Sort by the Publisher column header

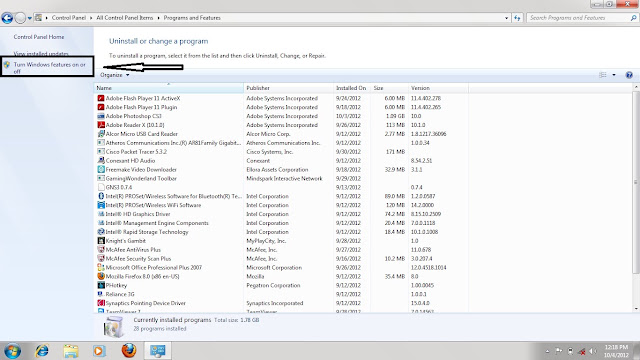click(288, 88)
